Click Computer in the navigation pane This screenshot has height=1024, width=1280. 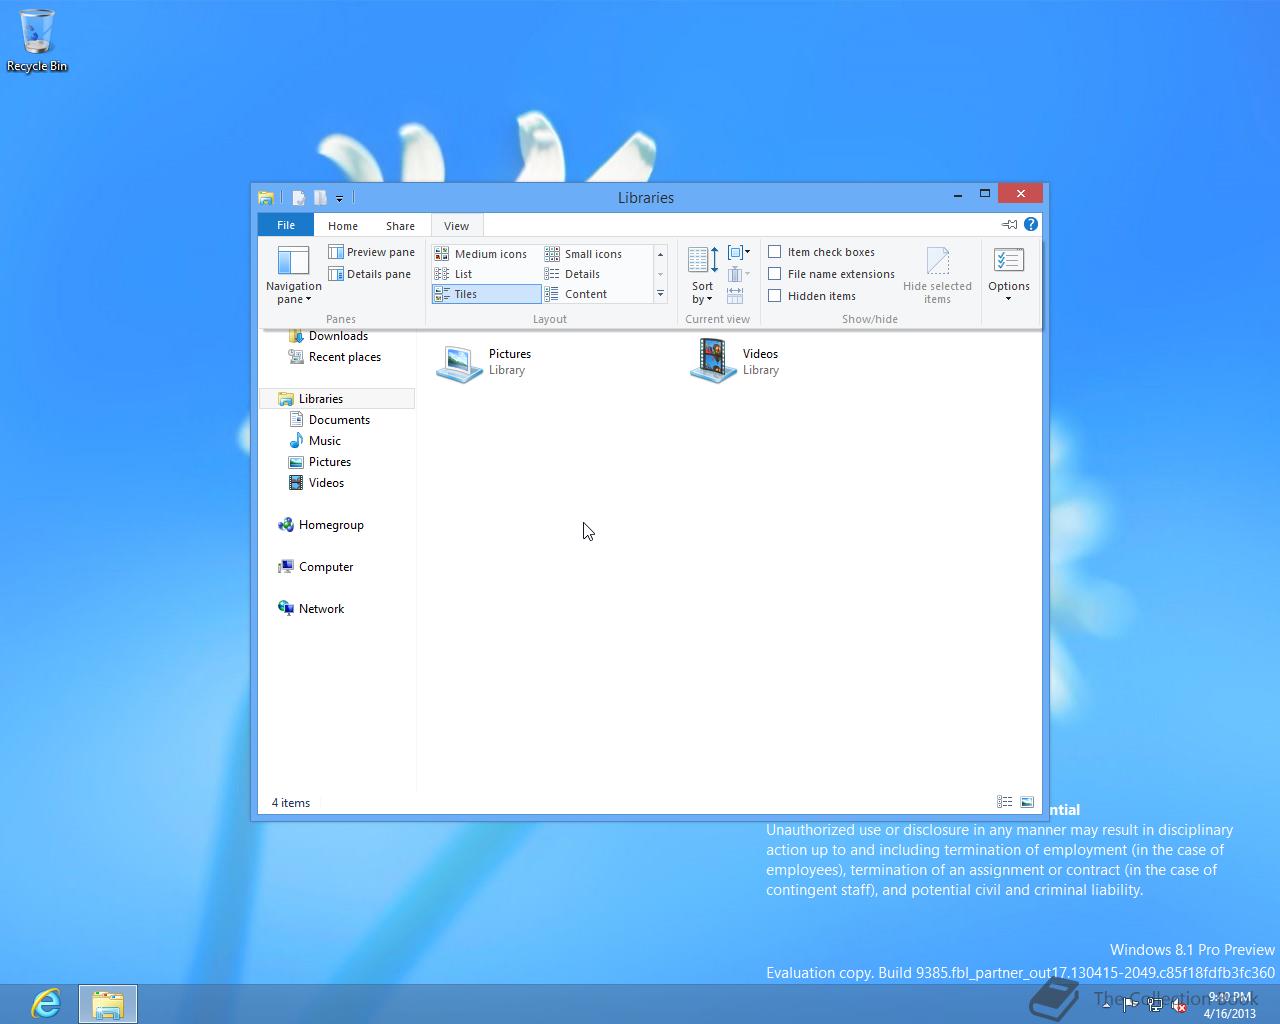(326, 567)
